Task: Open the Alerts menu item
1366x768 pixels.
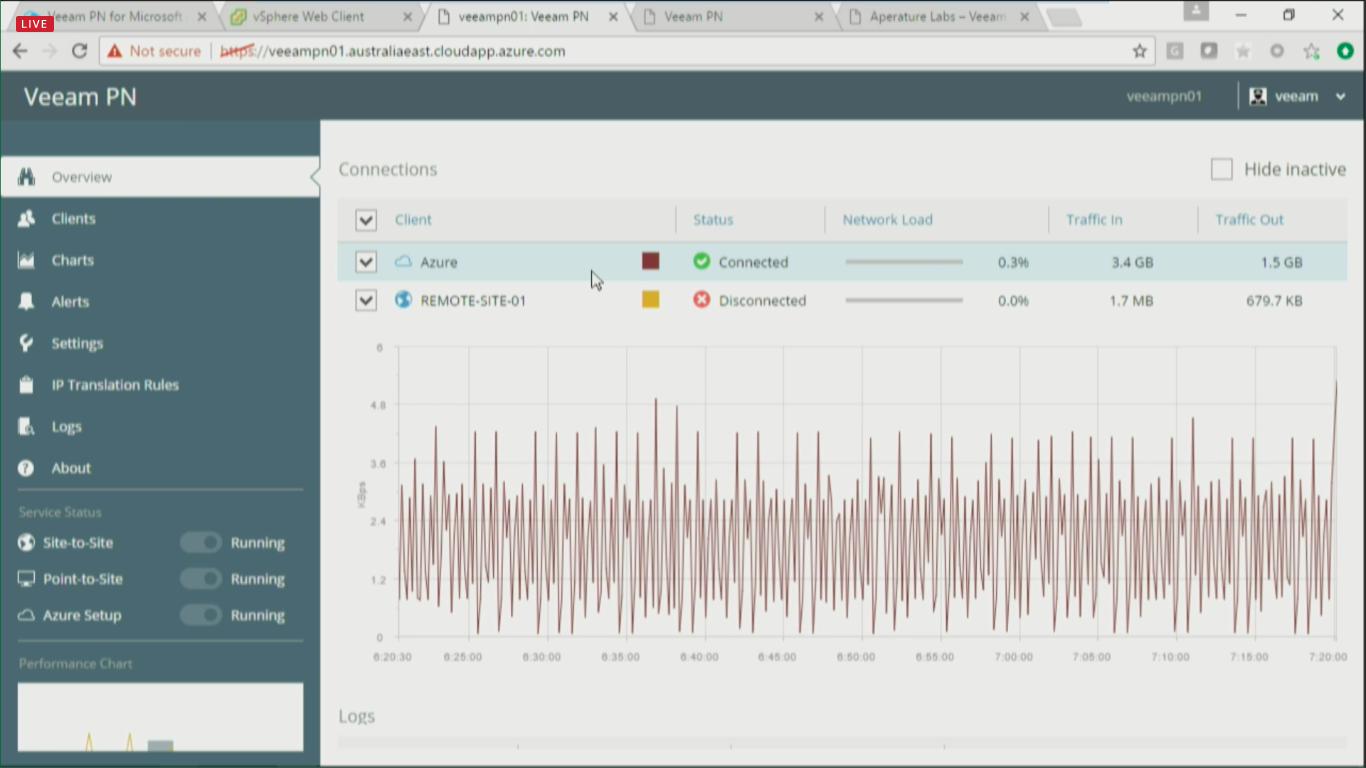Action: point(160,301)
